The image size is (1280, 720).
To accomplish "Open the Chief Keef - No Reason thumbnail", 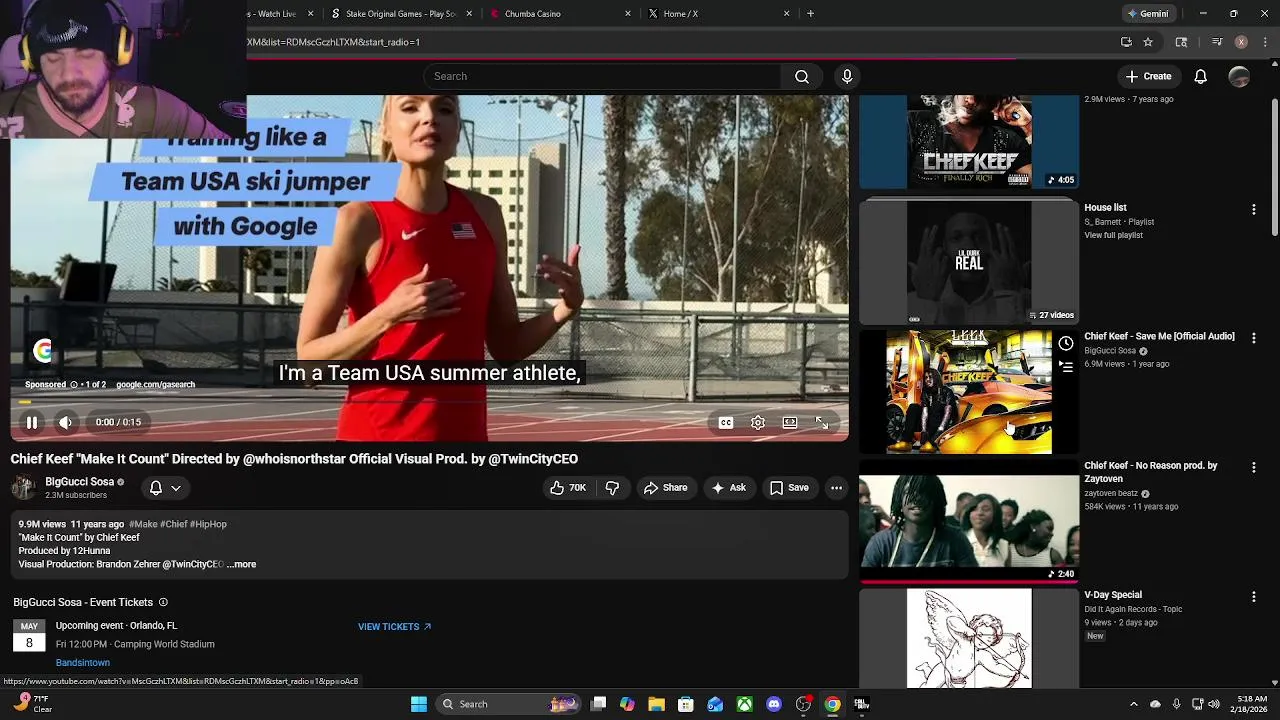I will (x=969, y=523).
